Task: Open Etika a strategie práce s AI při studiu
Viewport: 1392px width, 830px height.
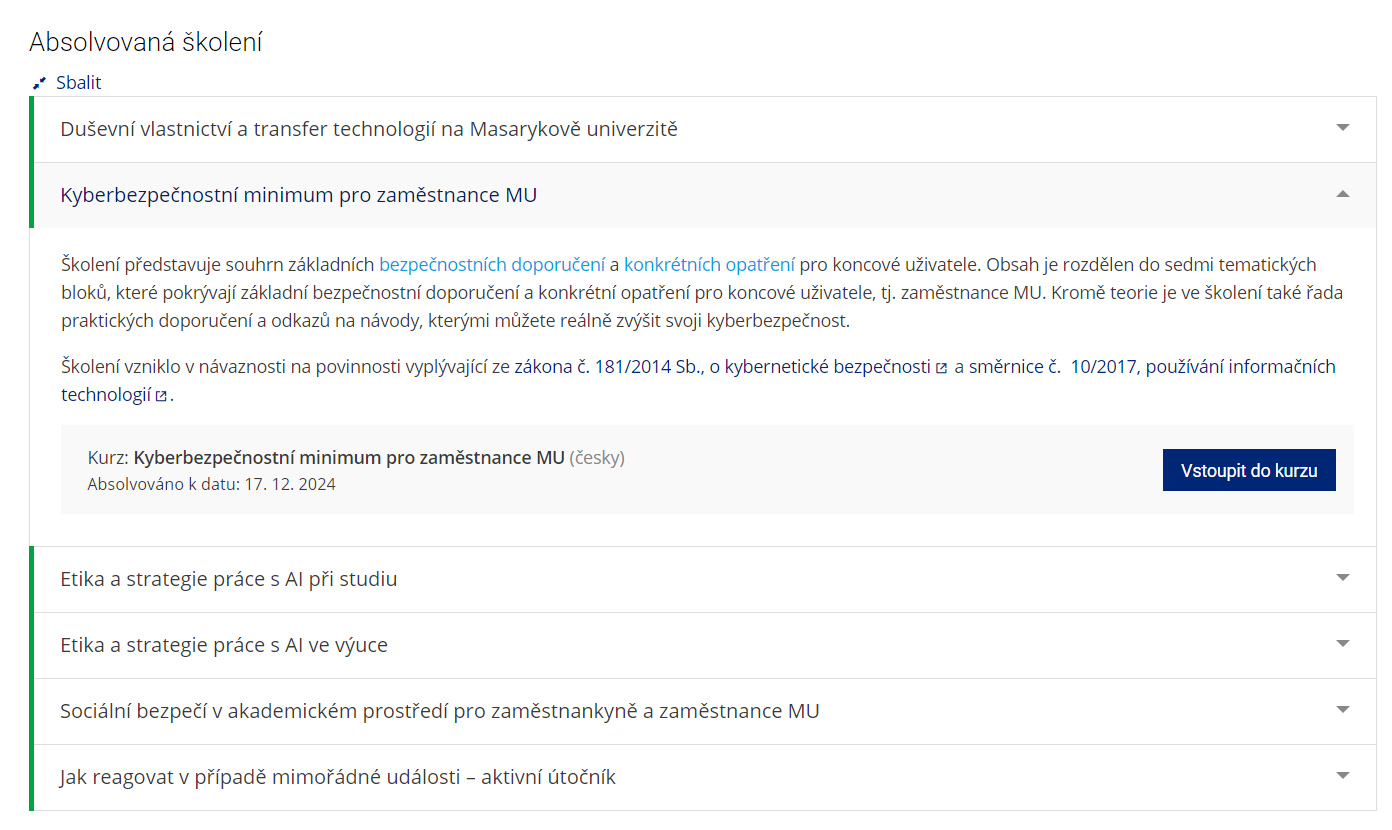Action: click(229, 579)
